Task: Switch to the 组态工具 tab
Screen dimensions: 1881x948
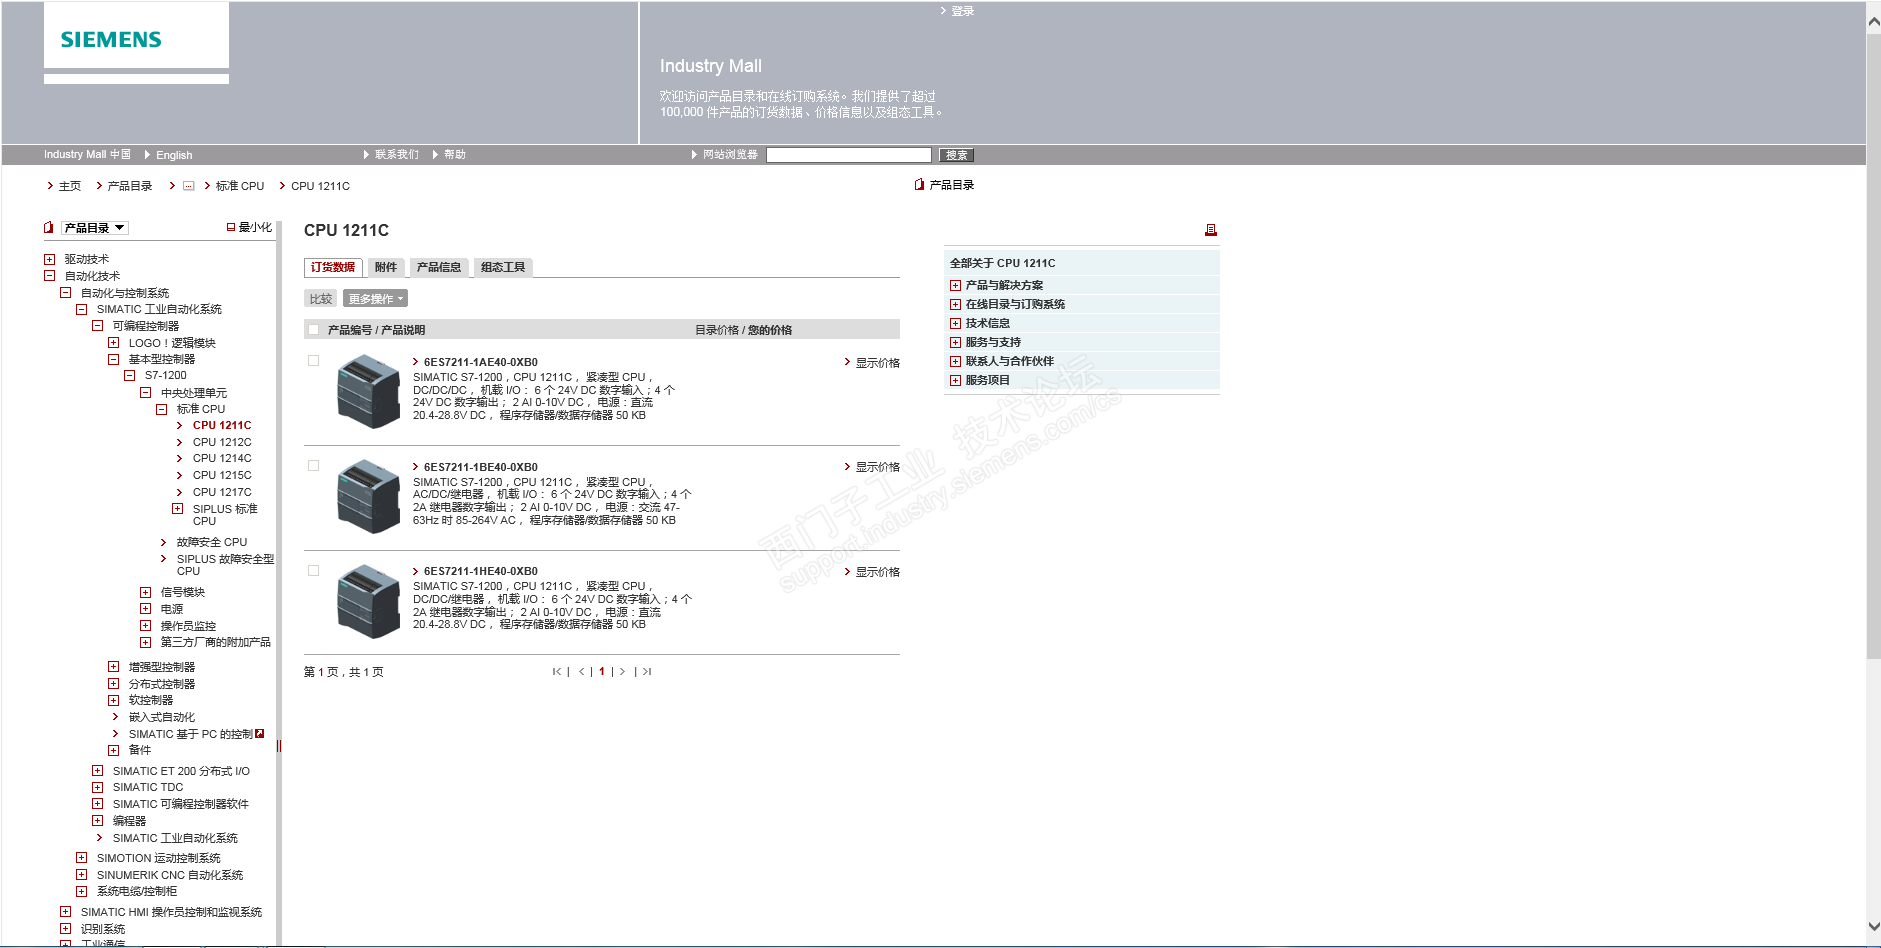Action: [503, 268]
